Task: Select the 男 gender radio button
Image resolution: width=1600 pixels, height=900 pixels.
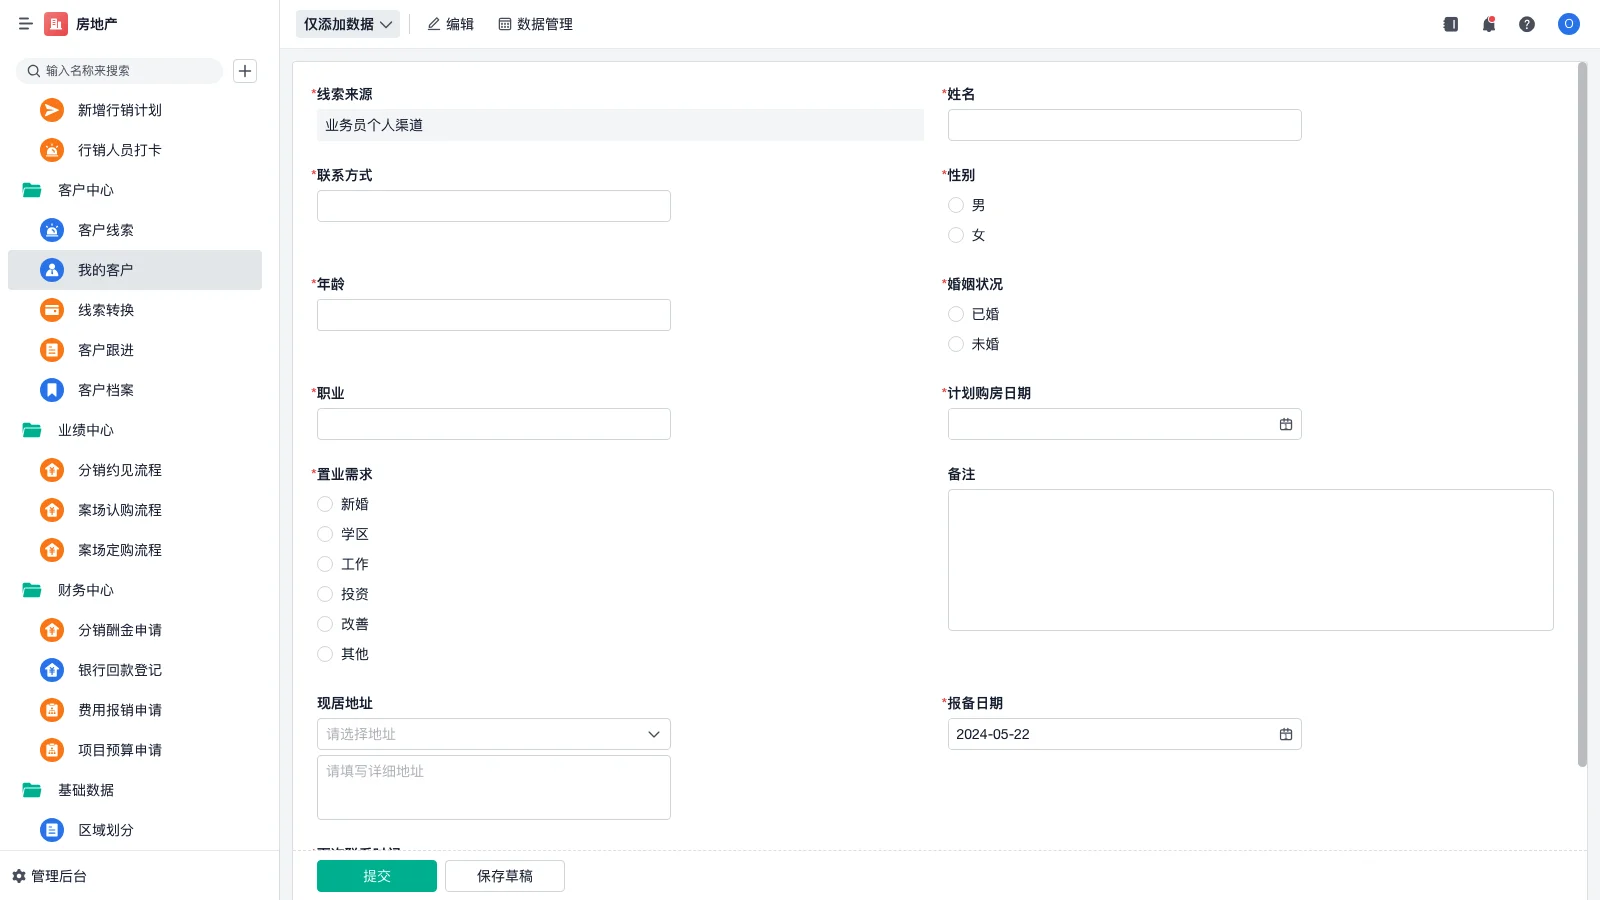Action: (x=955, y=205)
